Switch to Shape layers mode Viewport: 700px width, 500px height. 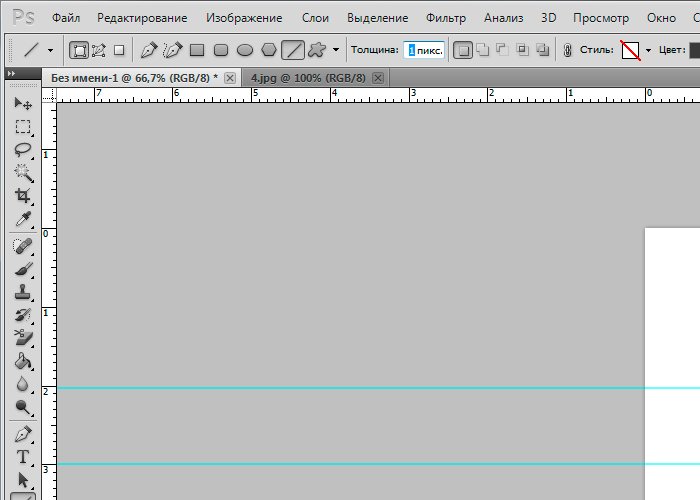78,50
